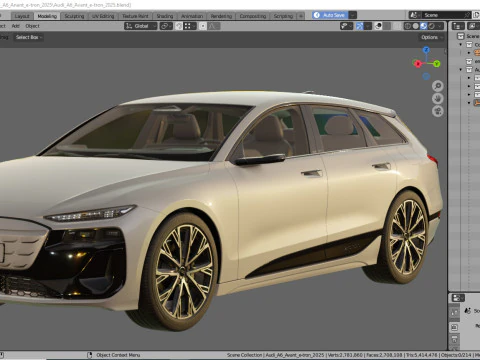Screen dimensions: 480x360
Task: Switch to rendered viewport shading
Action: pyautogui.click(x=432, y=26)
